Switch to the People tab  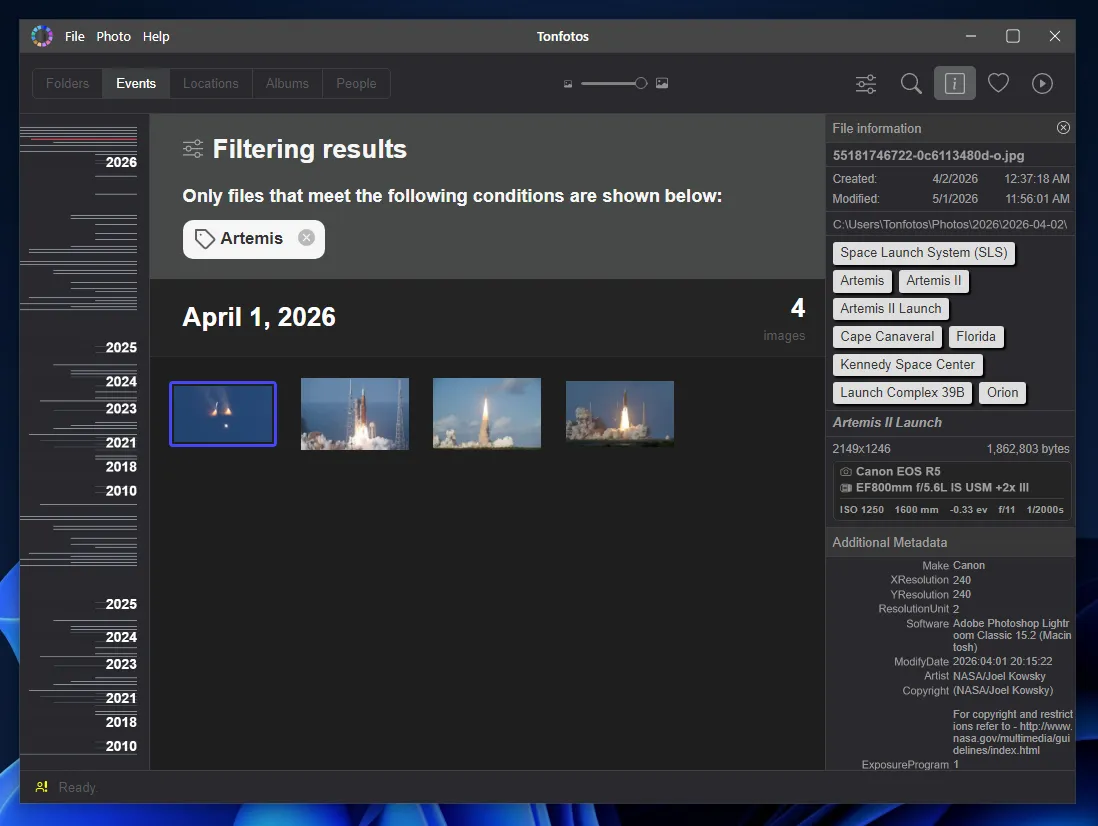tap(356, 83)
